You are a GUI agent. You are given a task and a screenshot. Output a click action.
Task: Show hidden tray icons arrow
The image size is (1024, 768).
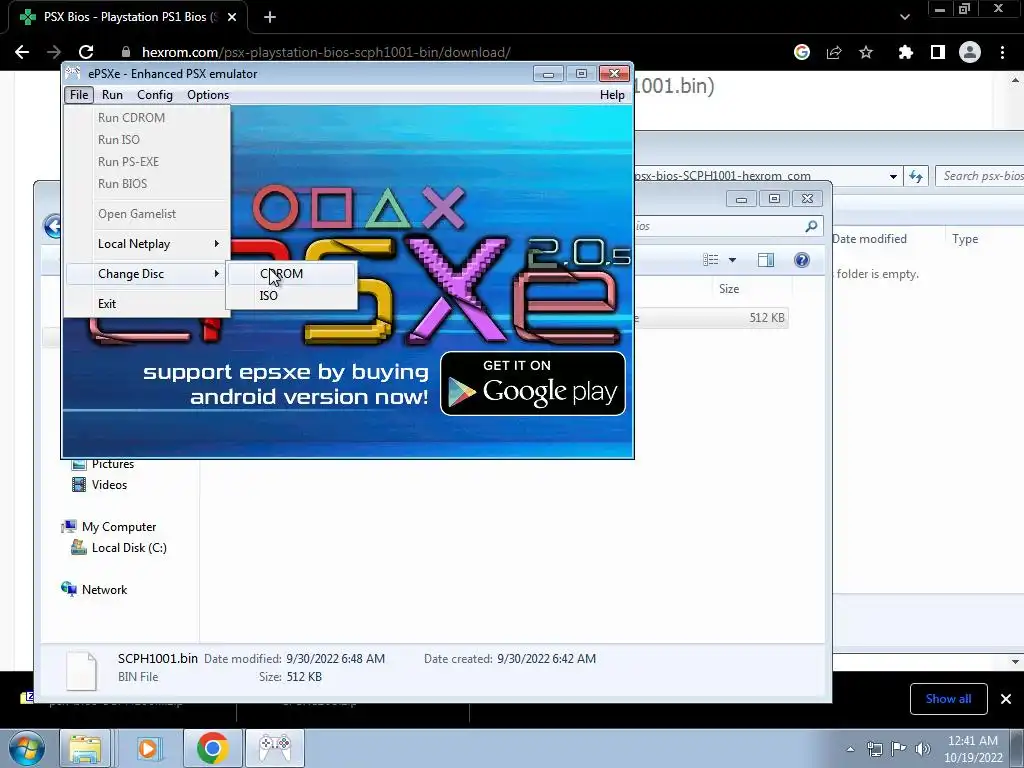point(850,749)
